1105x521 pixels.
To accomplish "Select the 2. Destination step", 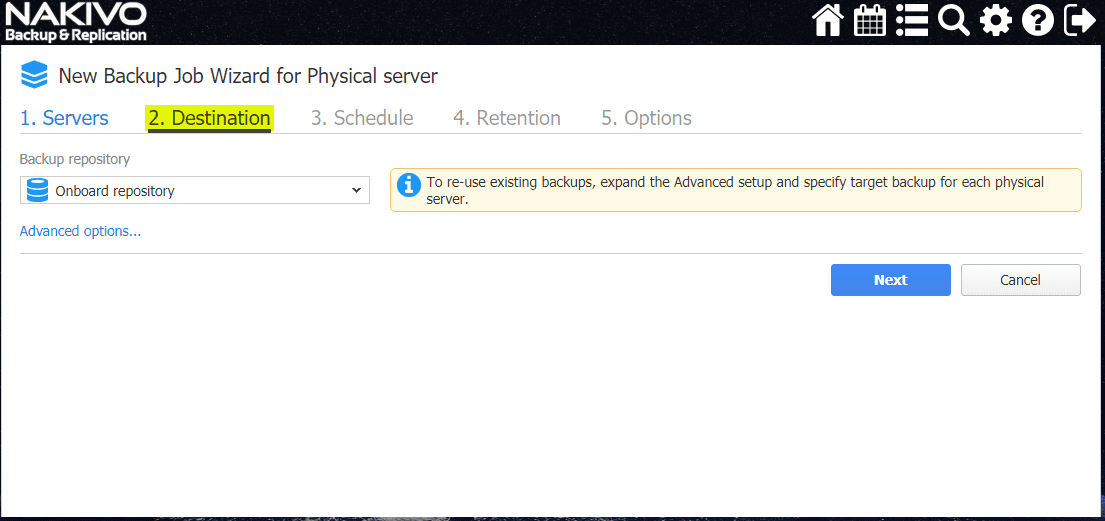I will coord(209,118).
